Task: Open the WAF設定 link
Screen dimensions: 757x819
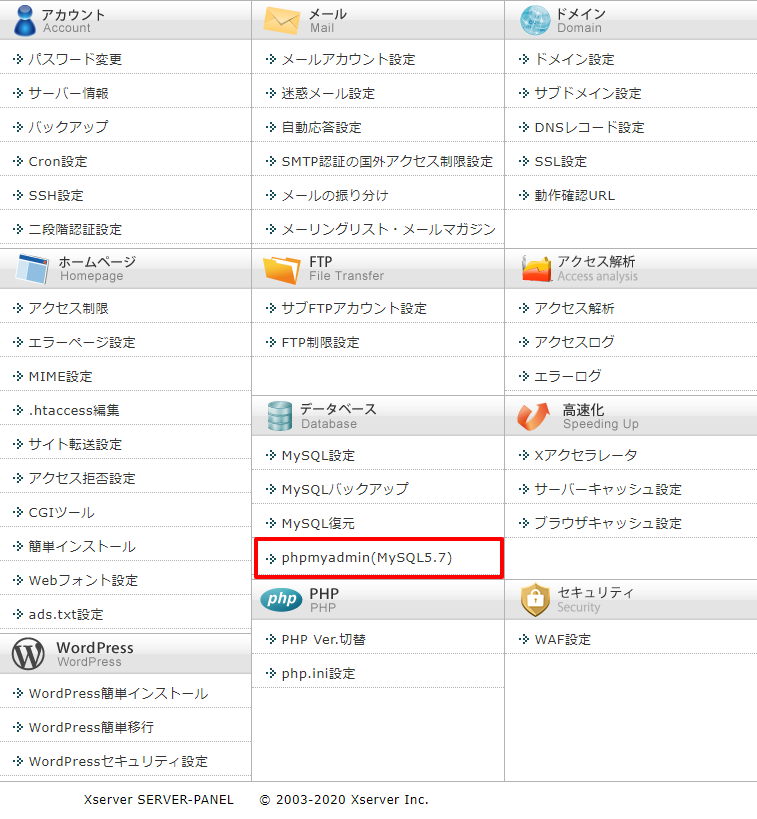Action: pyautogui.click(x=563, y=639)
